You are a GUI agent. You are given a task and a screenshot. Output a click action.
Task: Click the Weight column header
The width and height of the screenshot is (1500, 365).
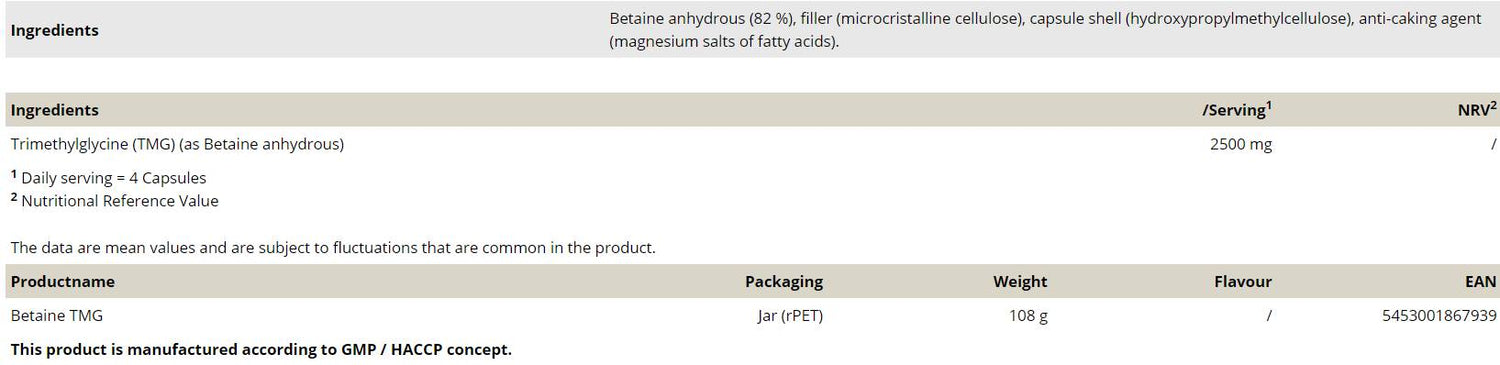tap(1020, 282)
